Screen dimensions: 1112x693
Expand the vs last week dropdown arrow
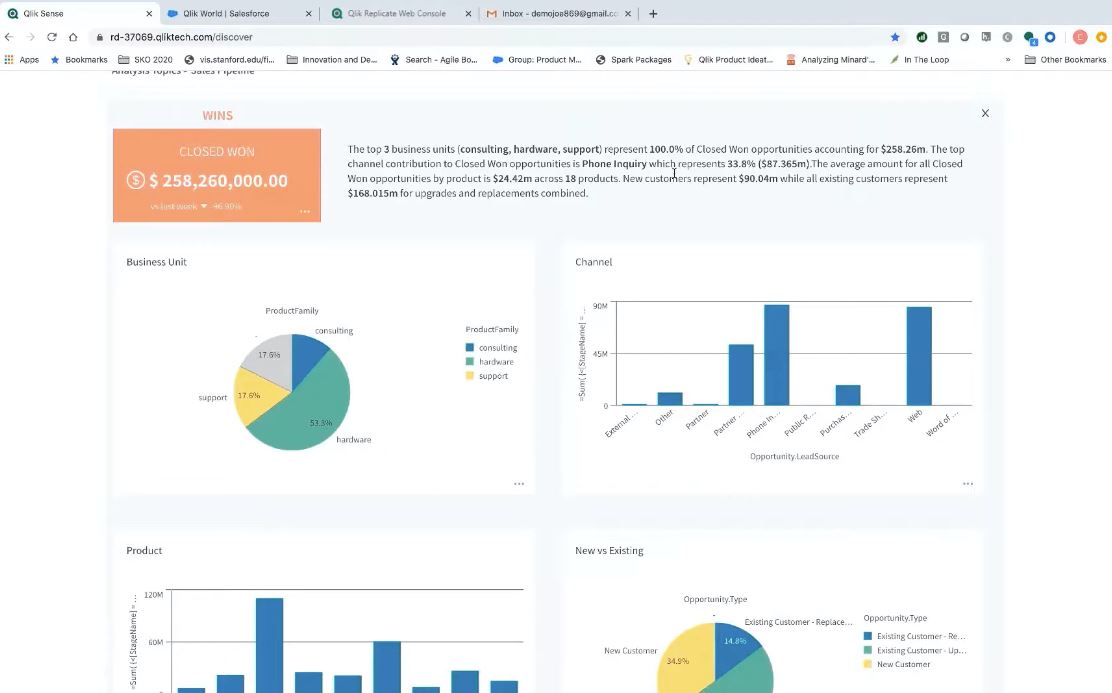click(204, 206)
